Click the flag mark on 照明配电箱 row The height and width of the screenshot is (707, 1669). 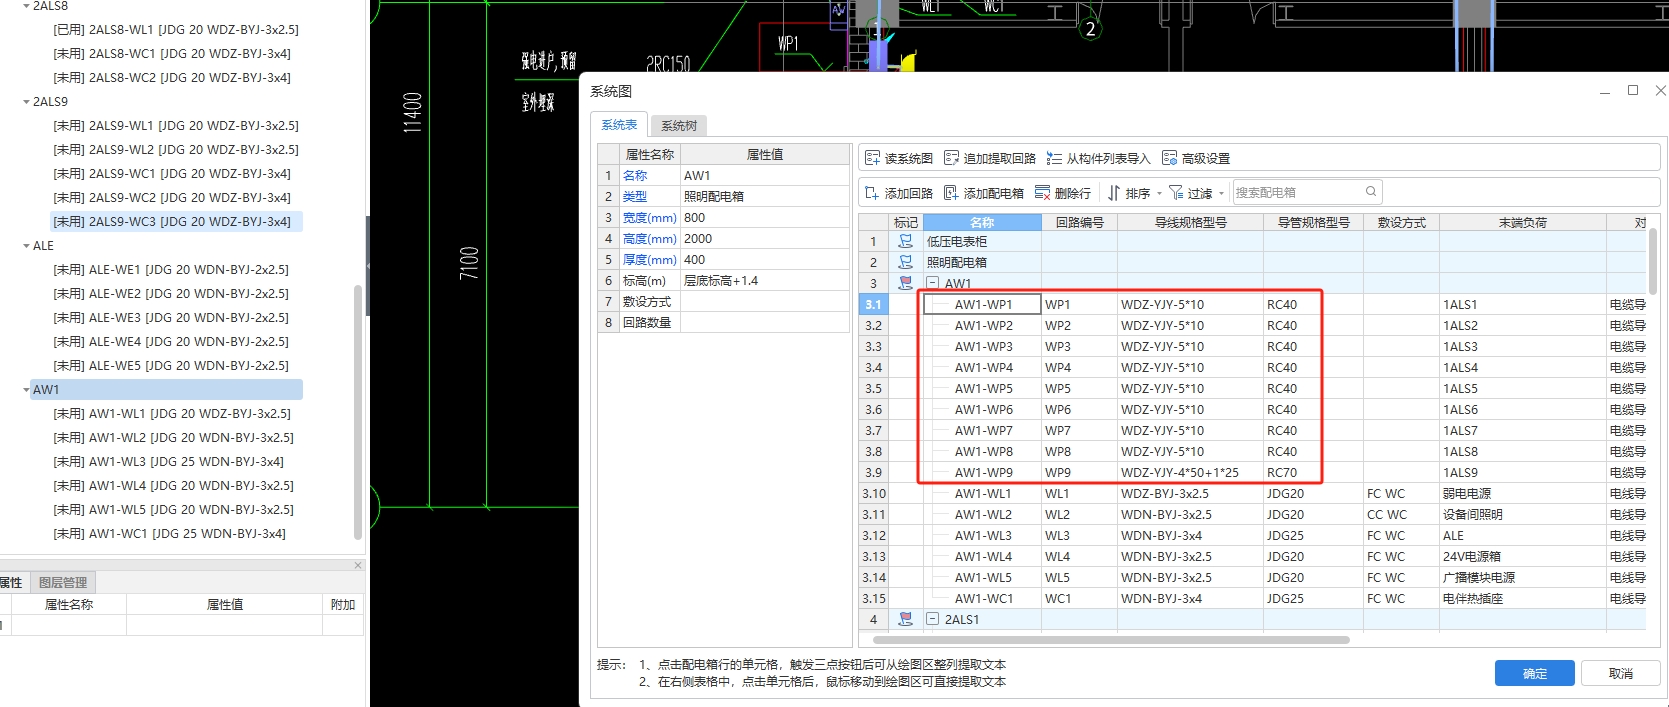(905, 262)
